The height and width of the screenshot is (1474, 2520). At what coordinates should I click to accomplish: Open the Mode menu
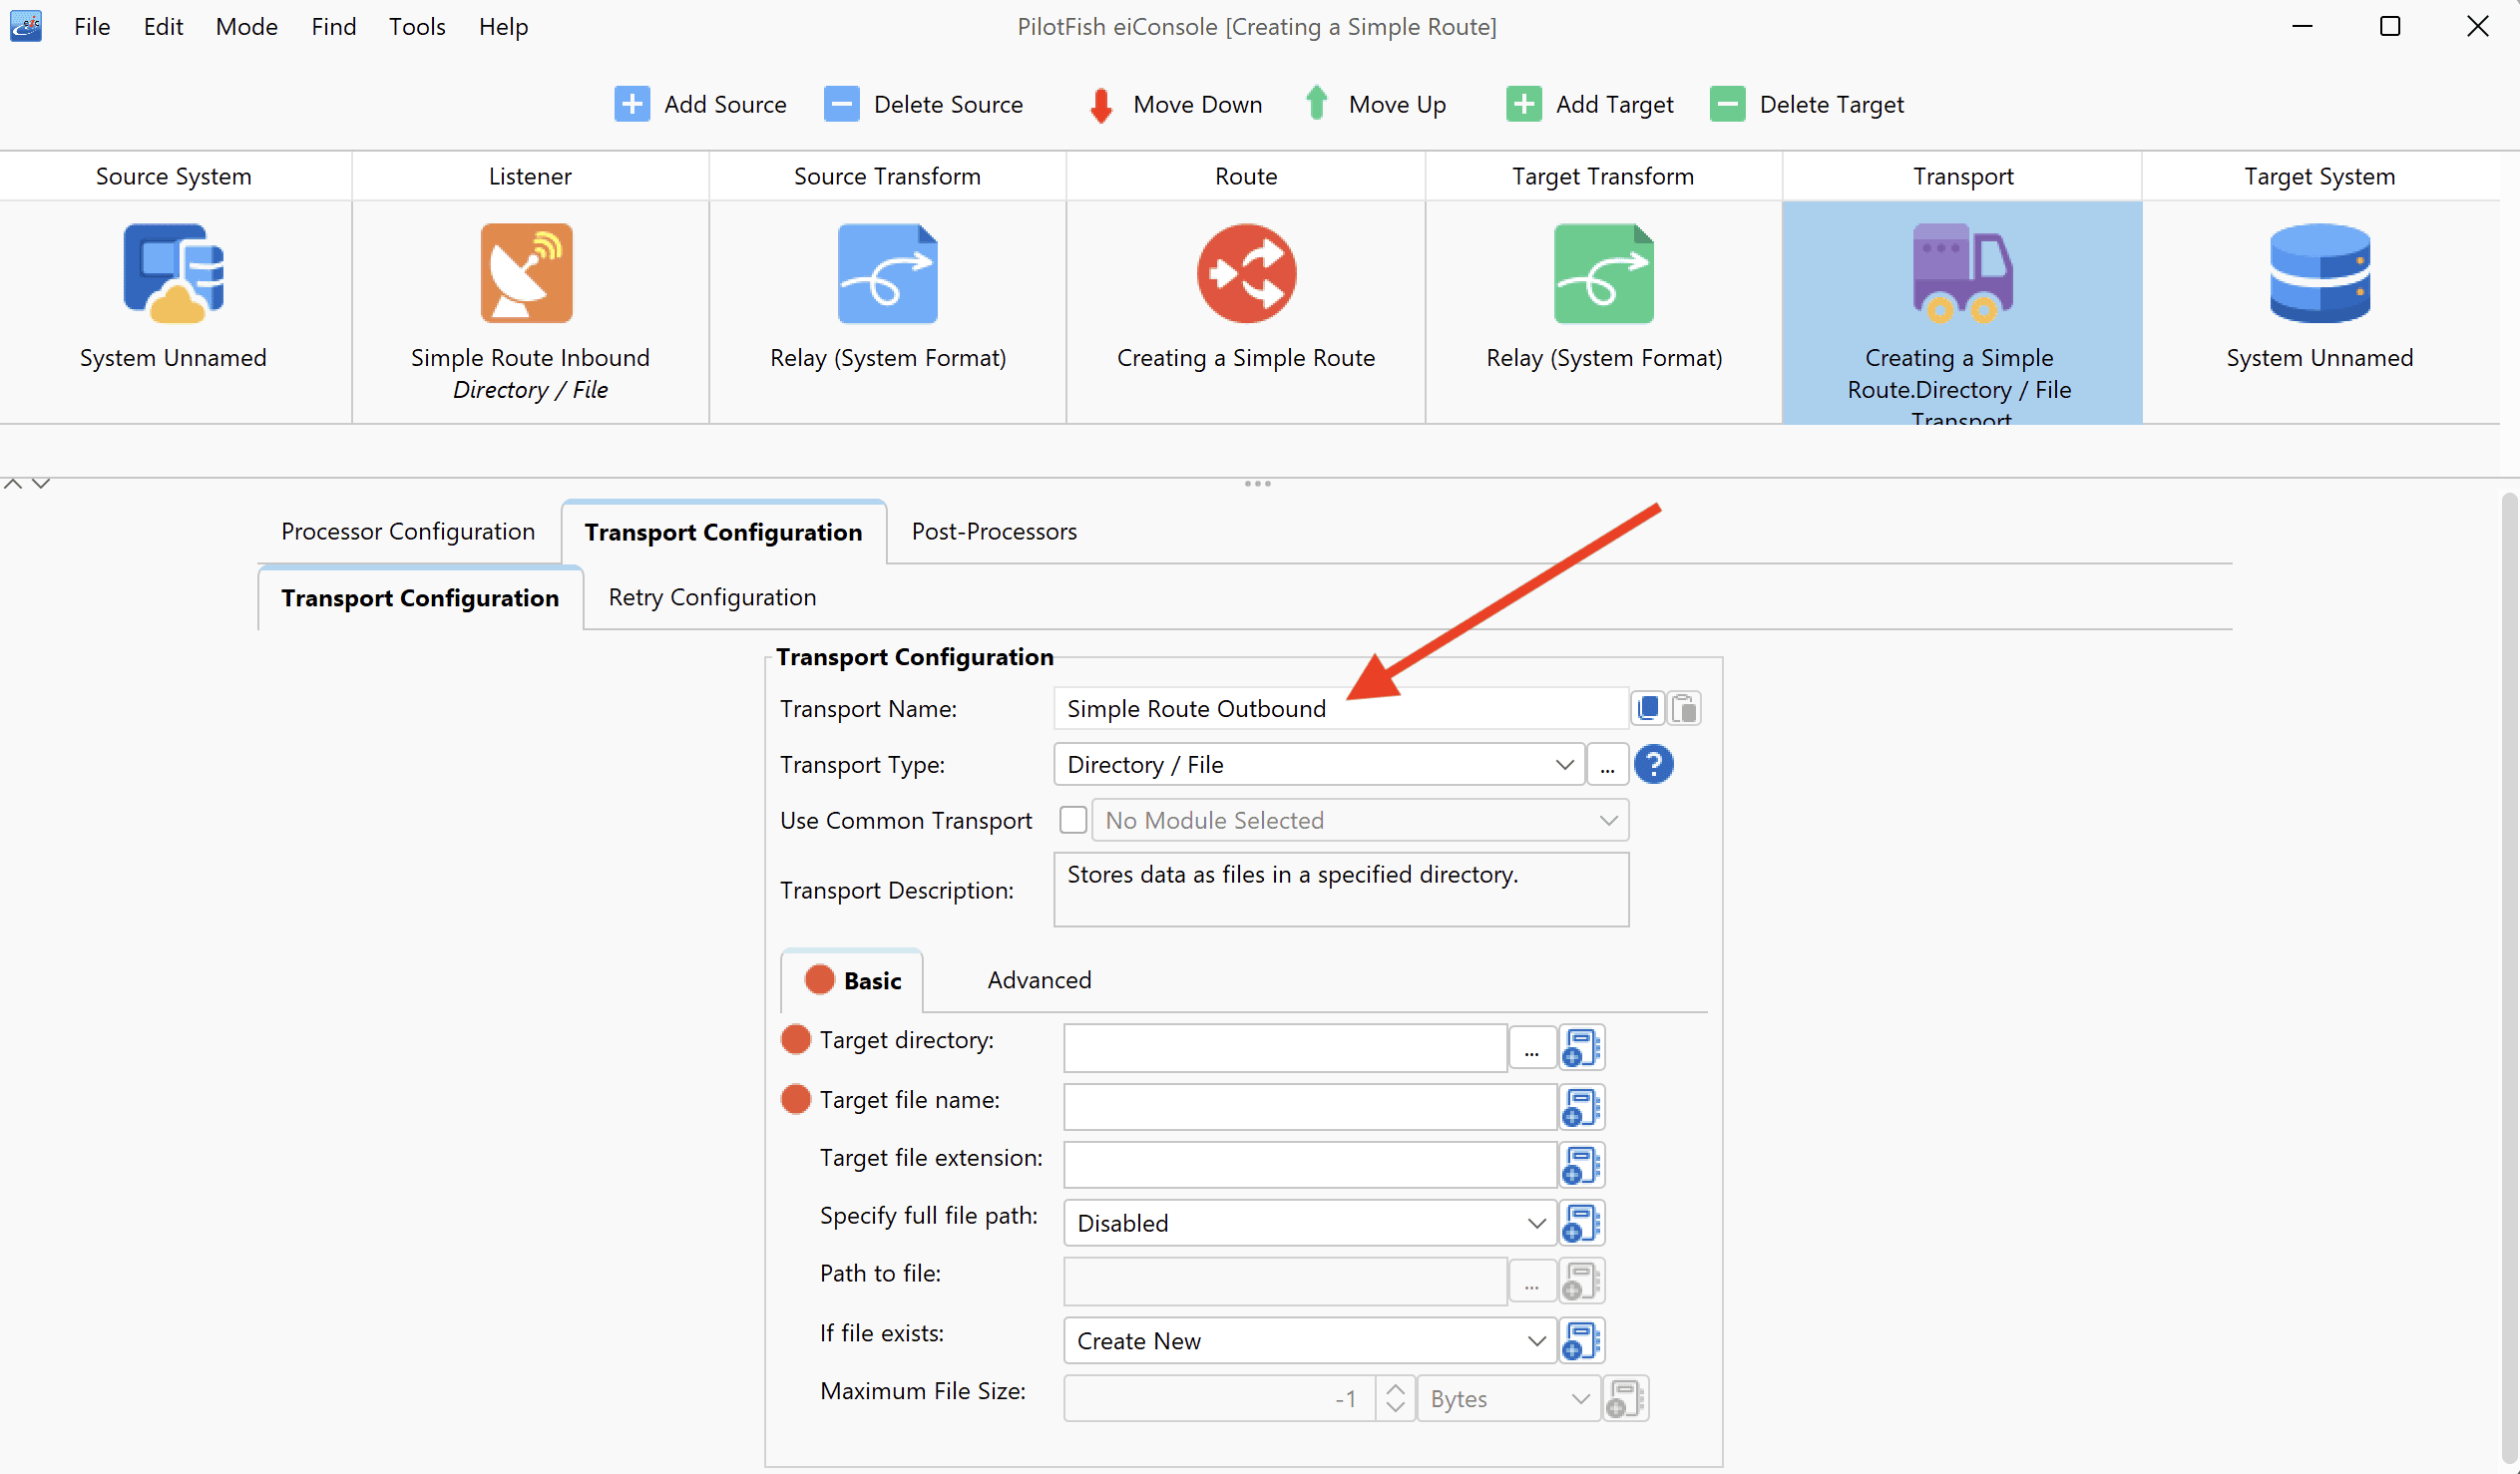[246, 27]
